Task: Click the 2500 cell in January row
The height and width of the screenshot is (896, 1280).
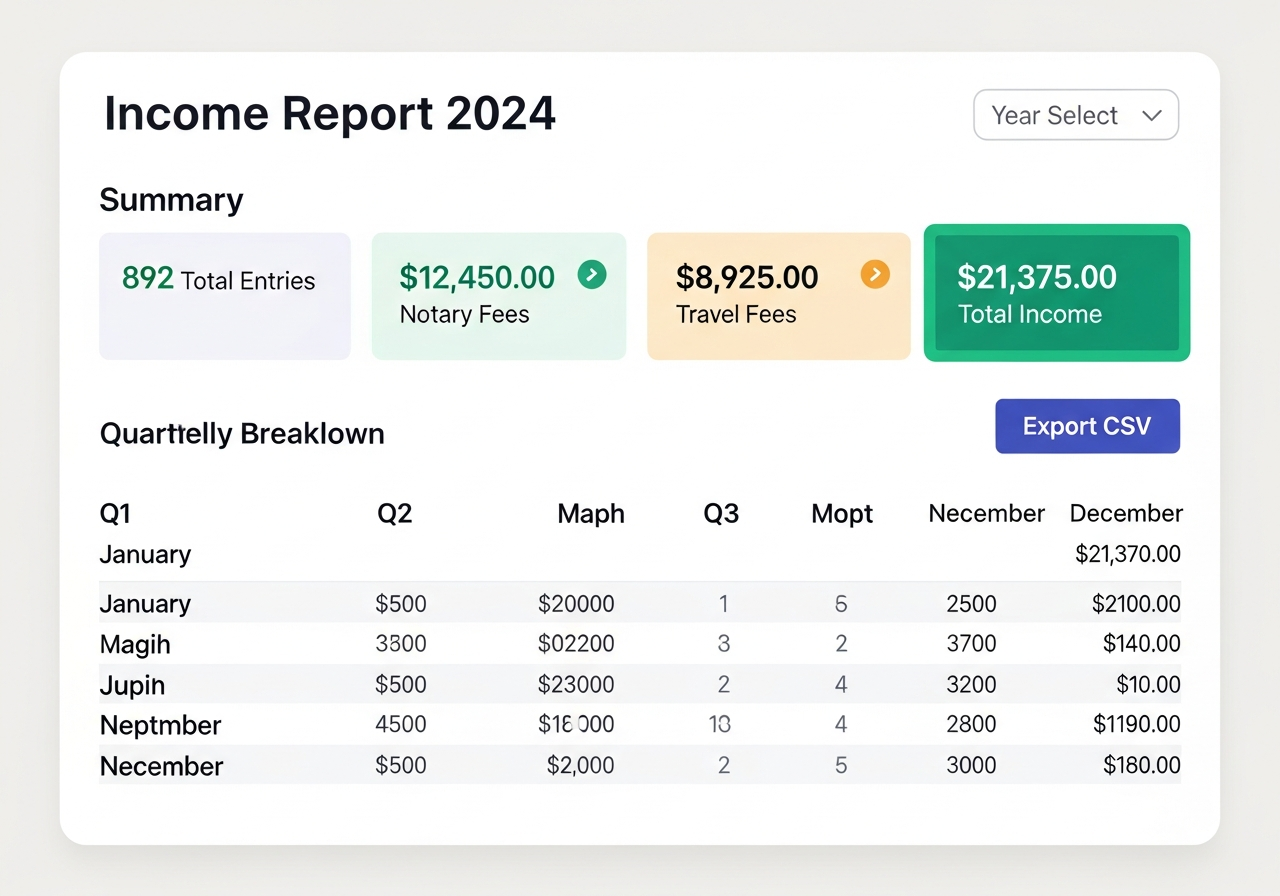Action: click(971, 604)
